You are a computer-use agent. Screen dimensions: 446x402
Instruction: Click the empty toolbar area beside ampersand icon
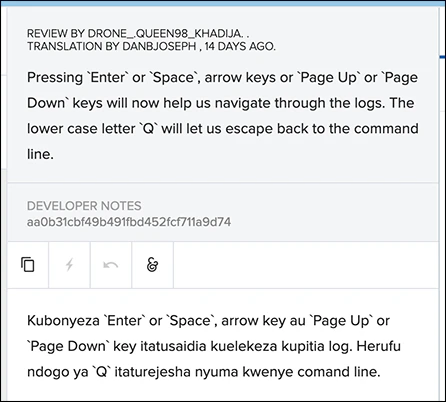306,265
